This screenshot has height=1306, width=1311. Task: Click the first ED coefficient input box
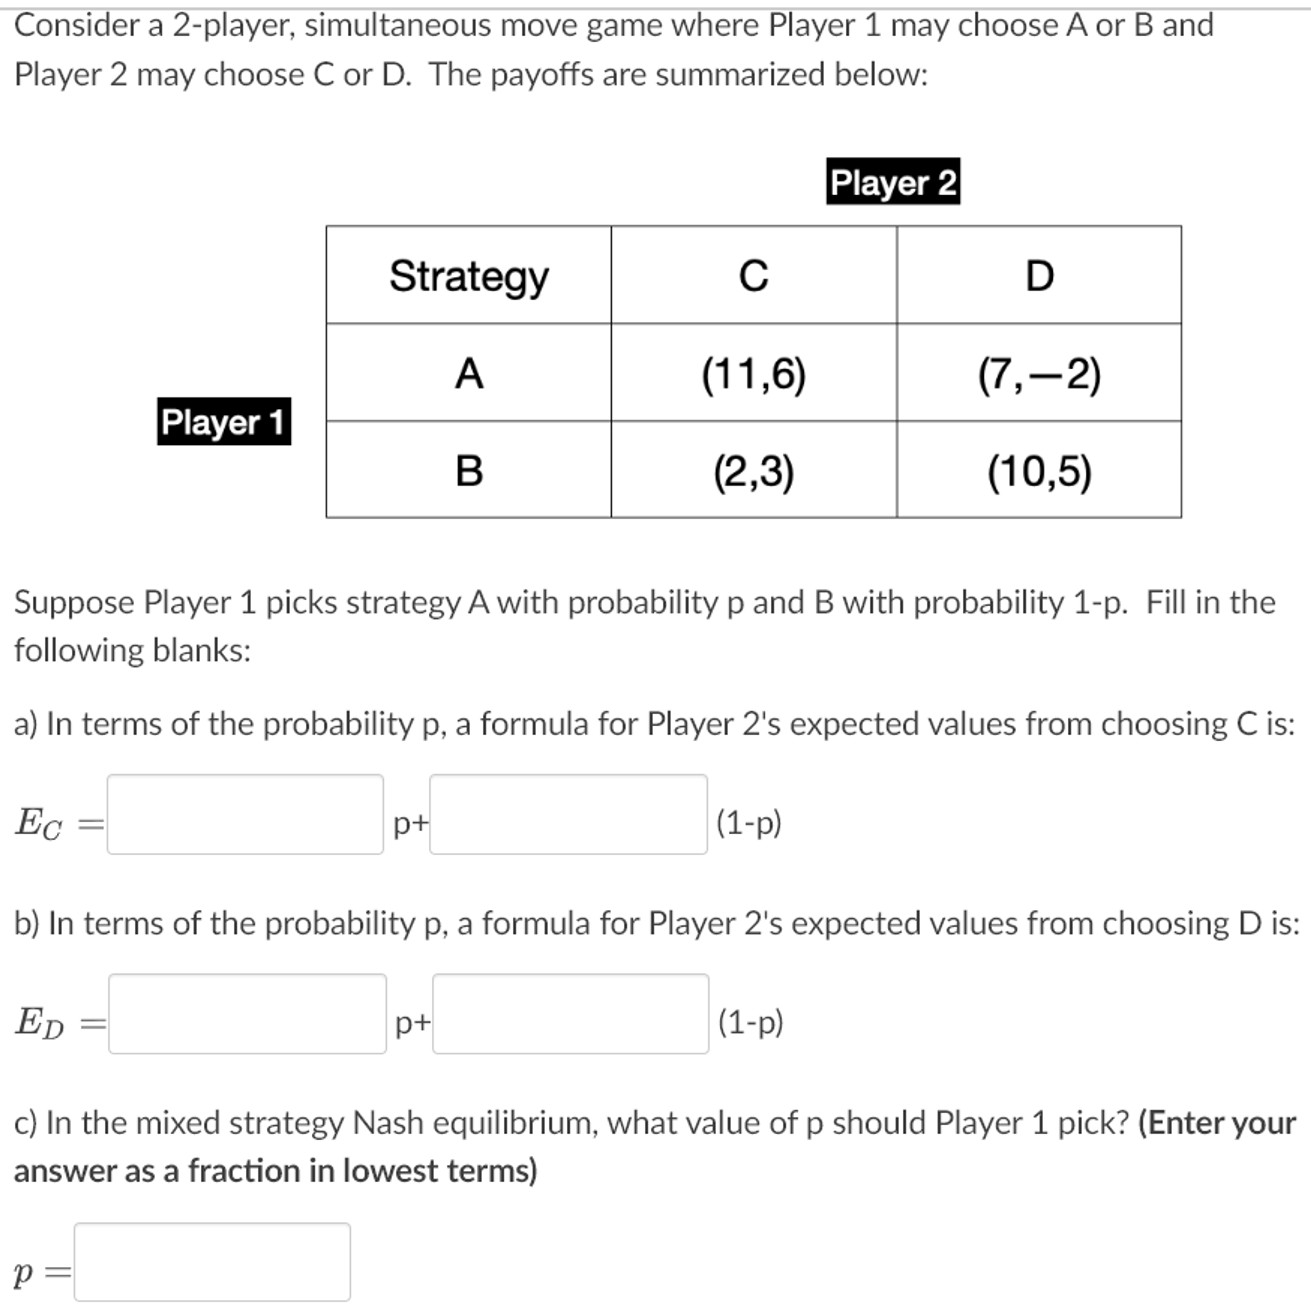point(245,1018)
